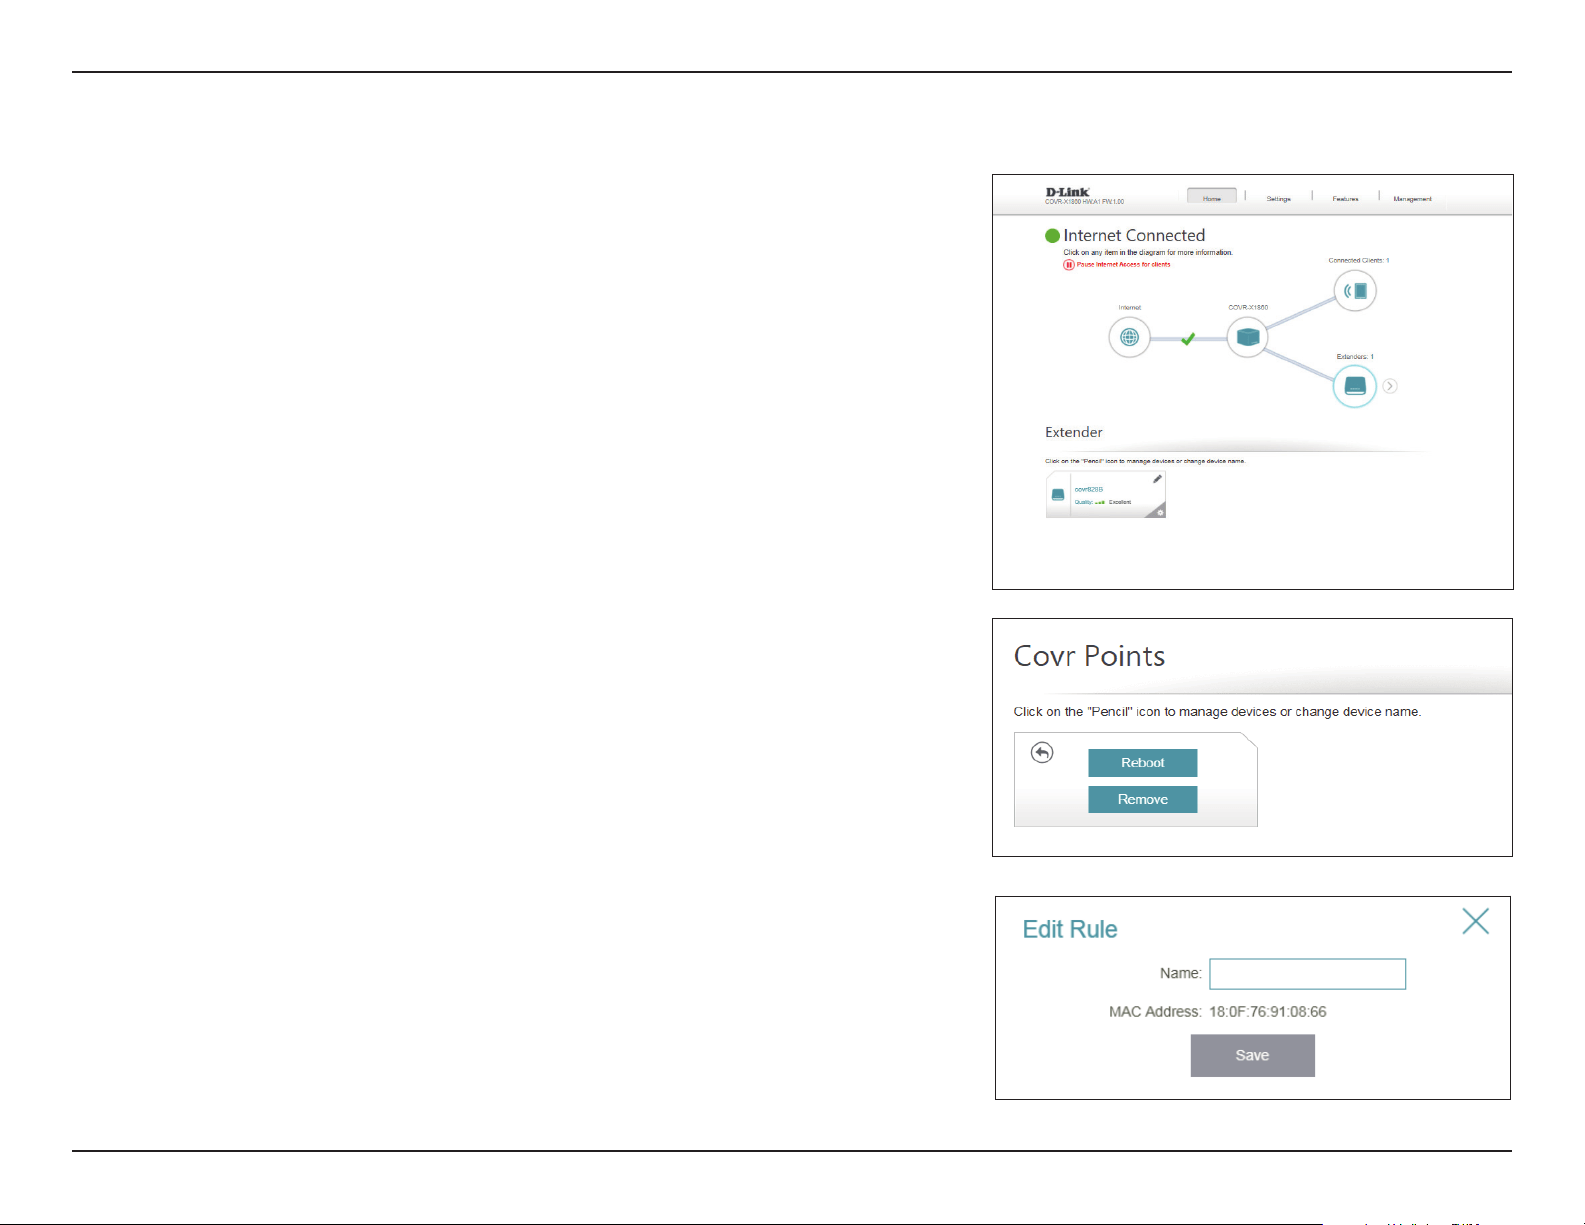Viewport: 1585px width, 1225px height.
Task: Select the Internet globe icon in diagram
Action: click(1129, 337)
